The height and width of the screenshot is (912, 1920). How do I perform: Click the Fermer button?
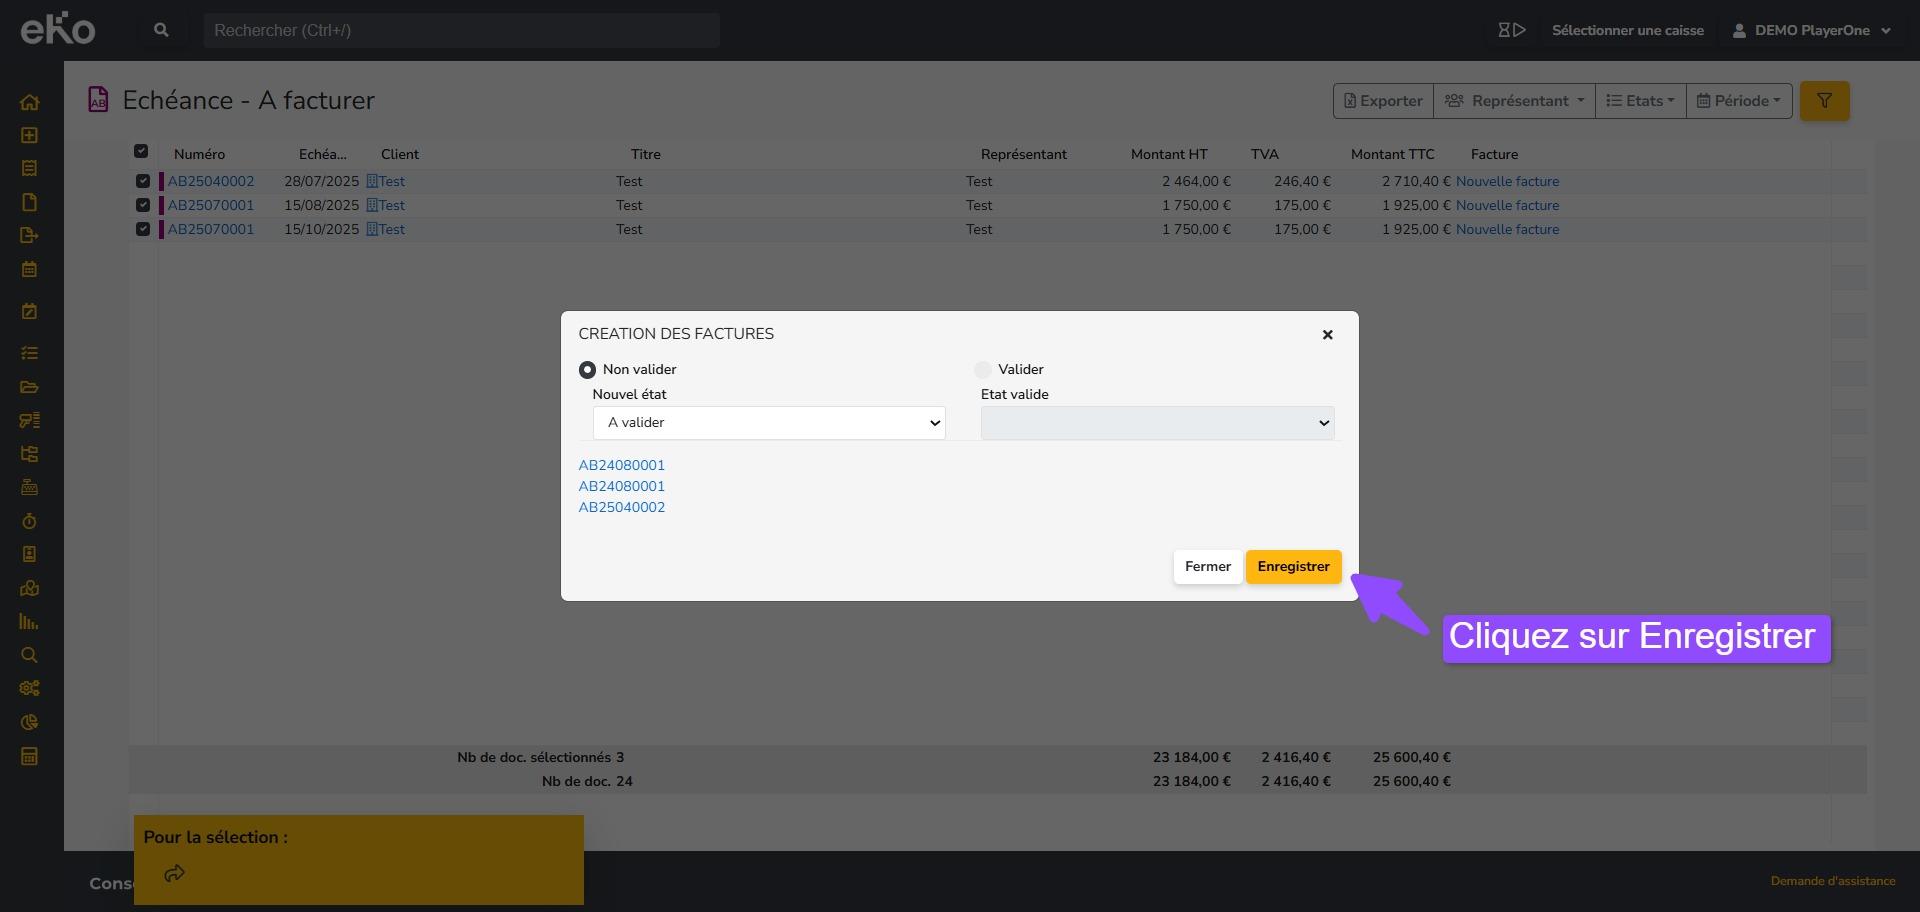(x=1207, y=567)
